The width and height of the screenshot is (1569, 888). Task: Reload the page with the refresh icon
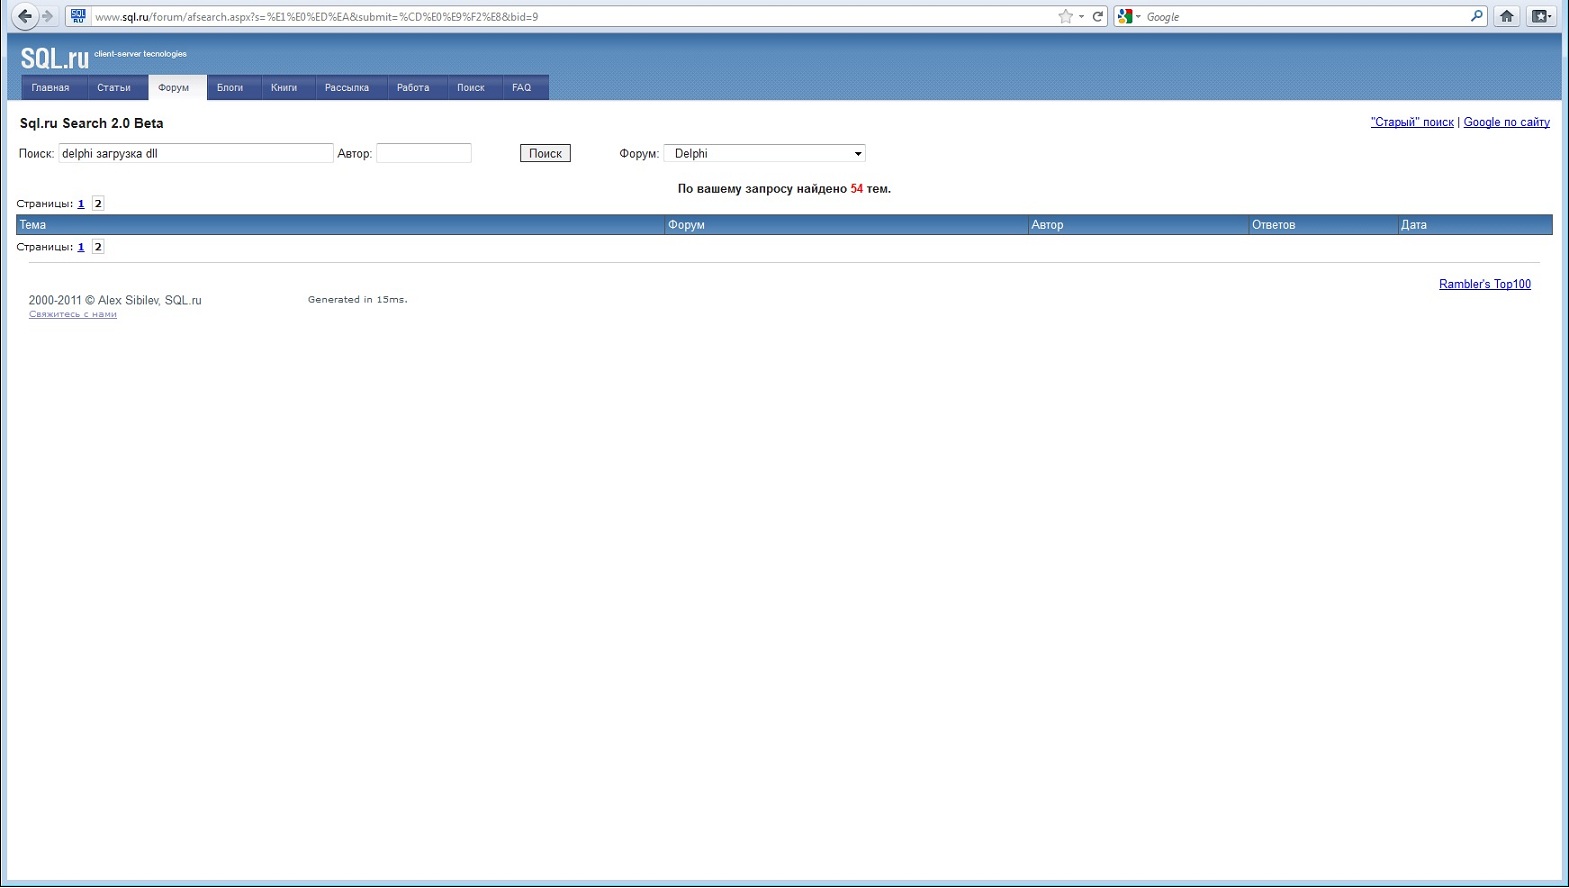point(1097,16)
